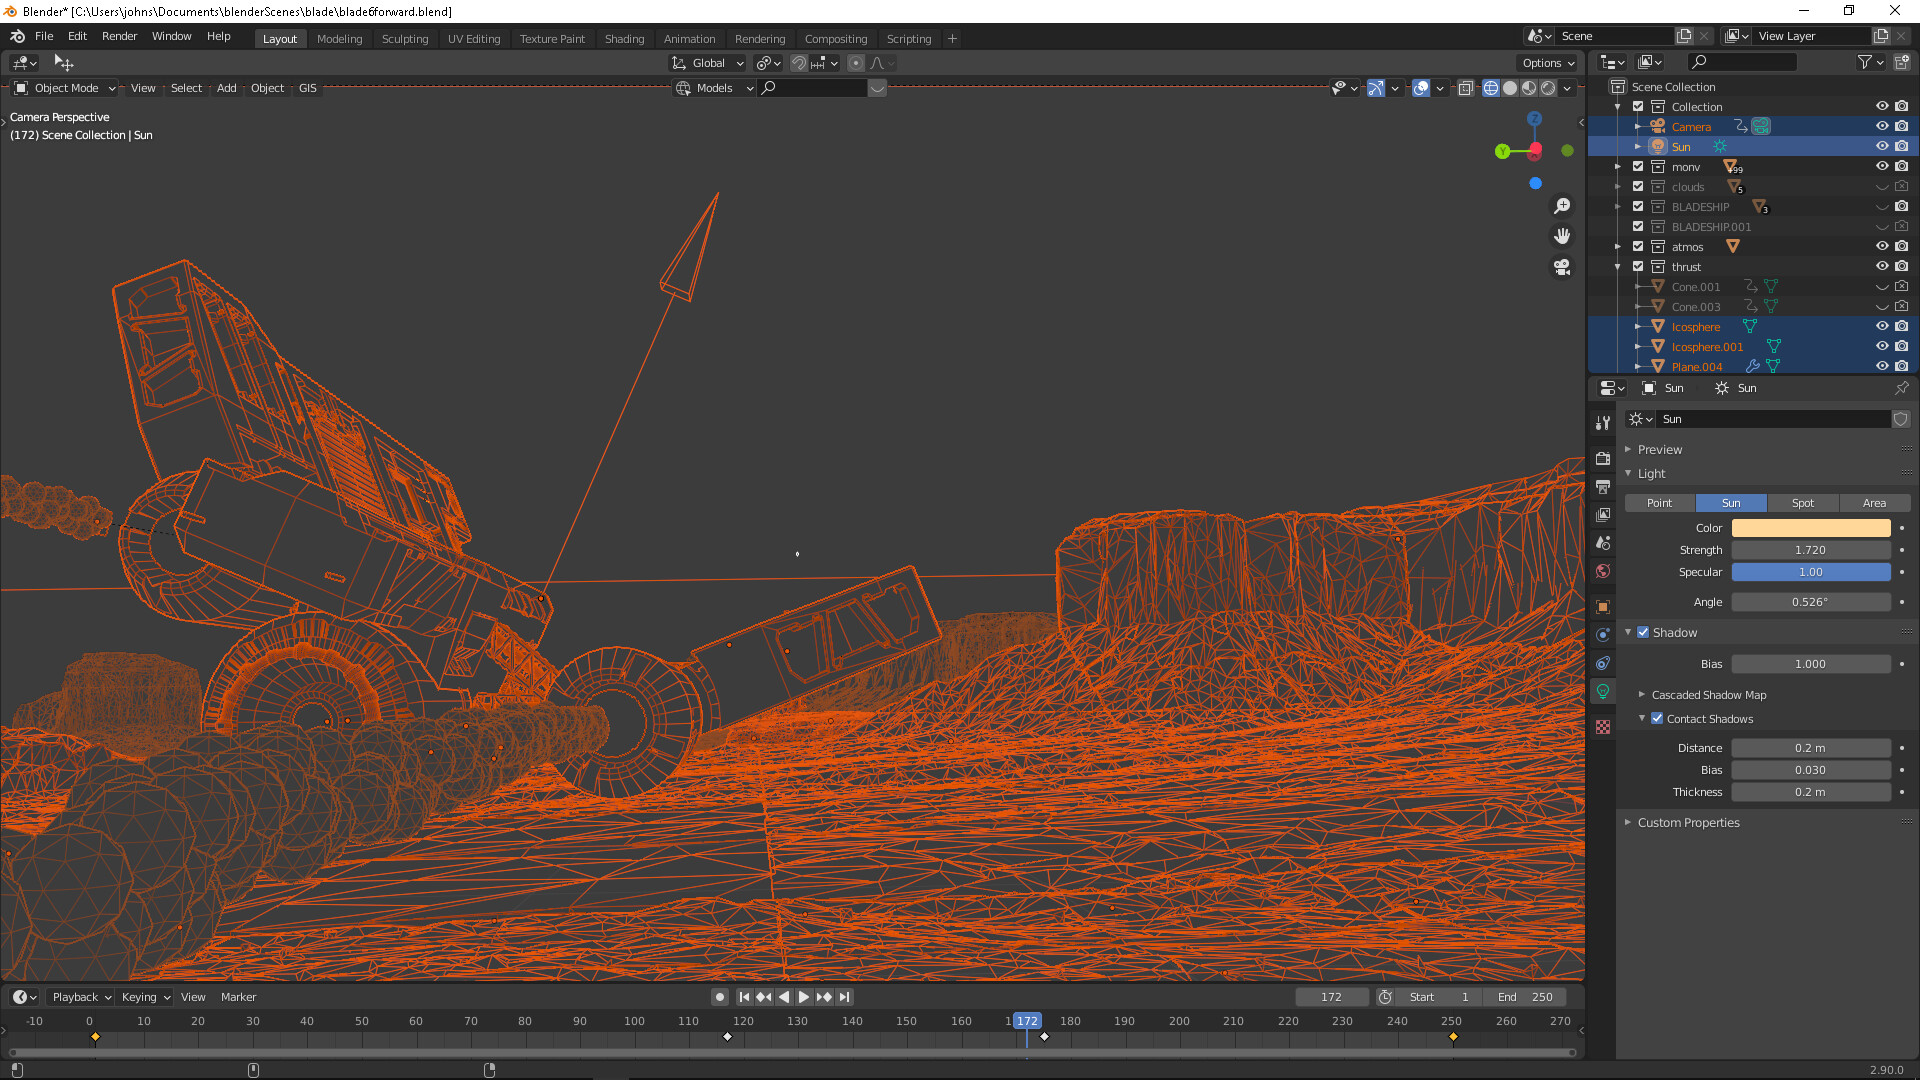Click the pan hand gizmo icon

[x=1562, y=237]
